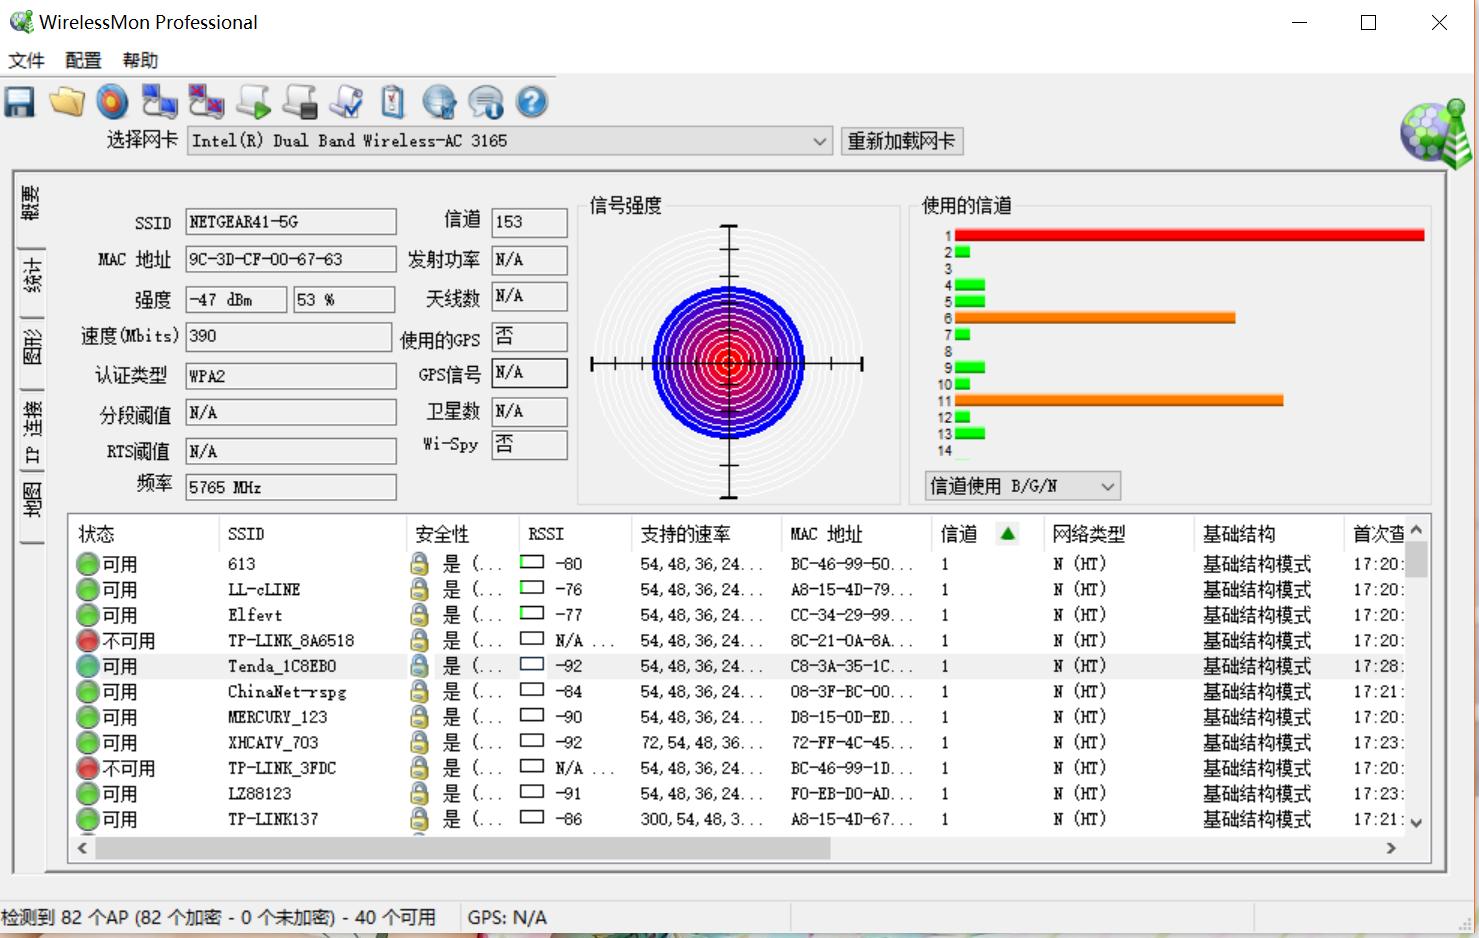Select the connect network adapter icon
This screenshot has height=938, width=1479.
[x=160, y=101]
